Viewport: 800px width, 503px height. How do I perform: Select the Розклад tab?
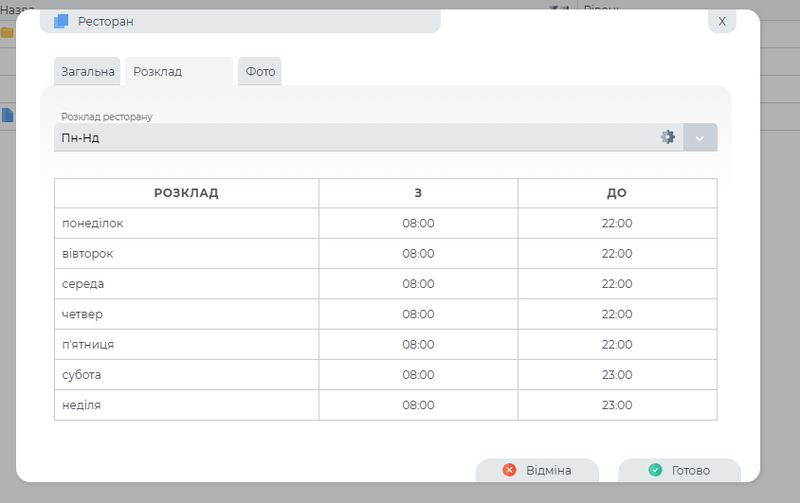157,72
